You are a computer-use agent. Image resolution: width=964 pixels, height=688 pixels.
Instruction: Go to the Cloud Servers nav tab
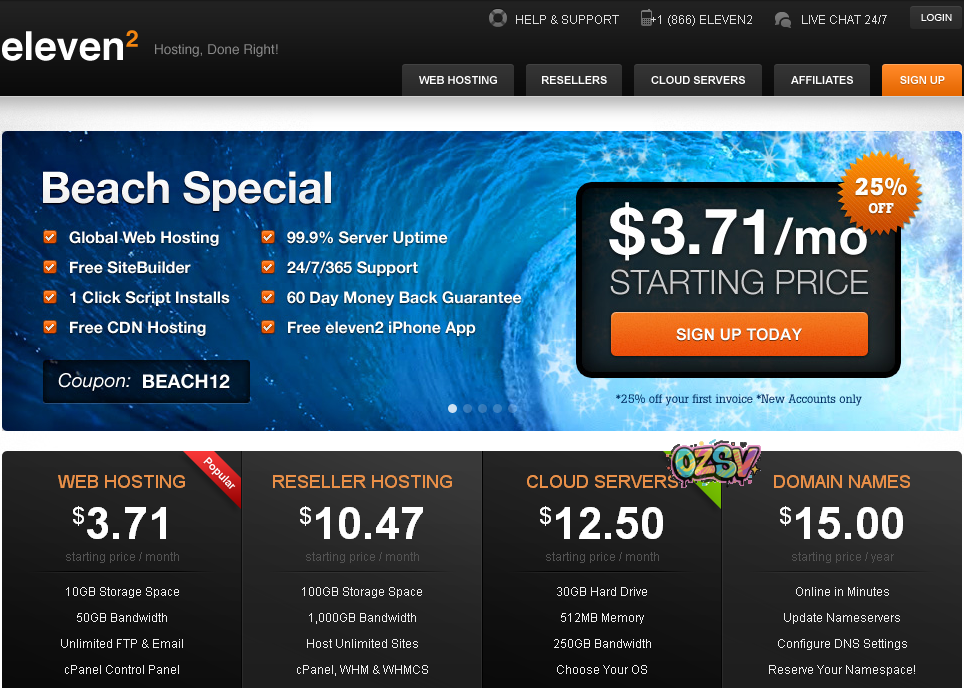[698, 80]
